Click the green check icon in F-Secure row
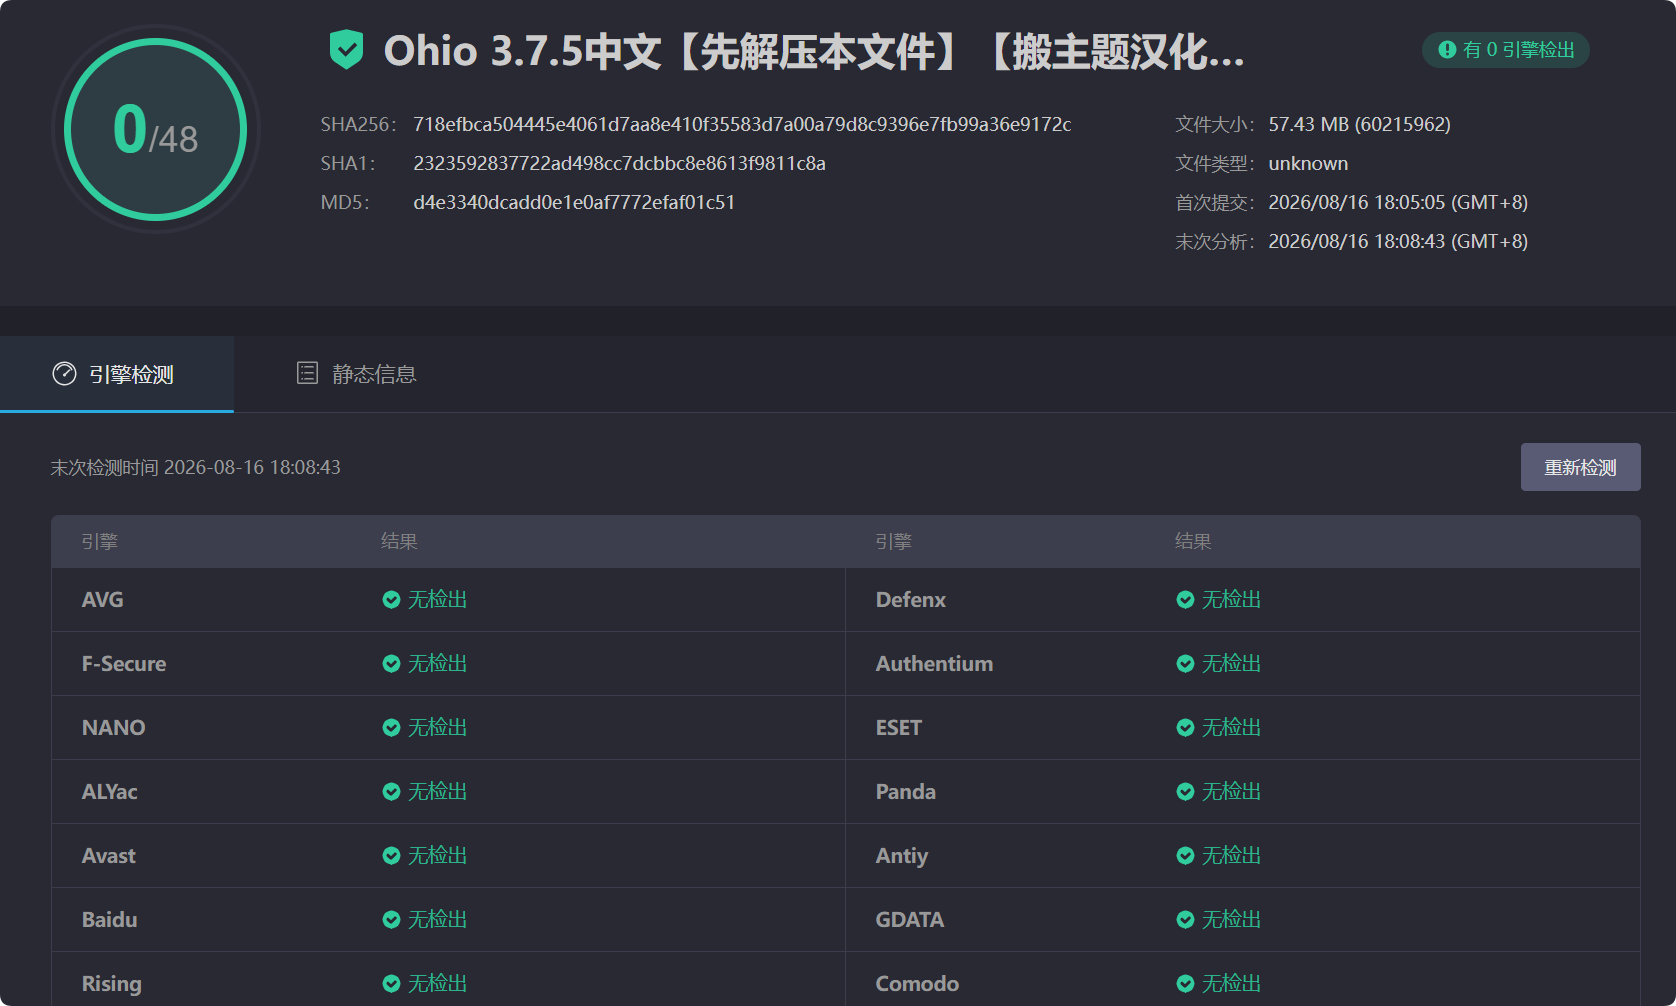This screenshot has width=1676, height=1006. coord(391,663)
